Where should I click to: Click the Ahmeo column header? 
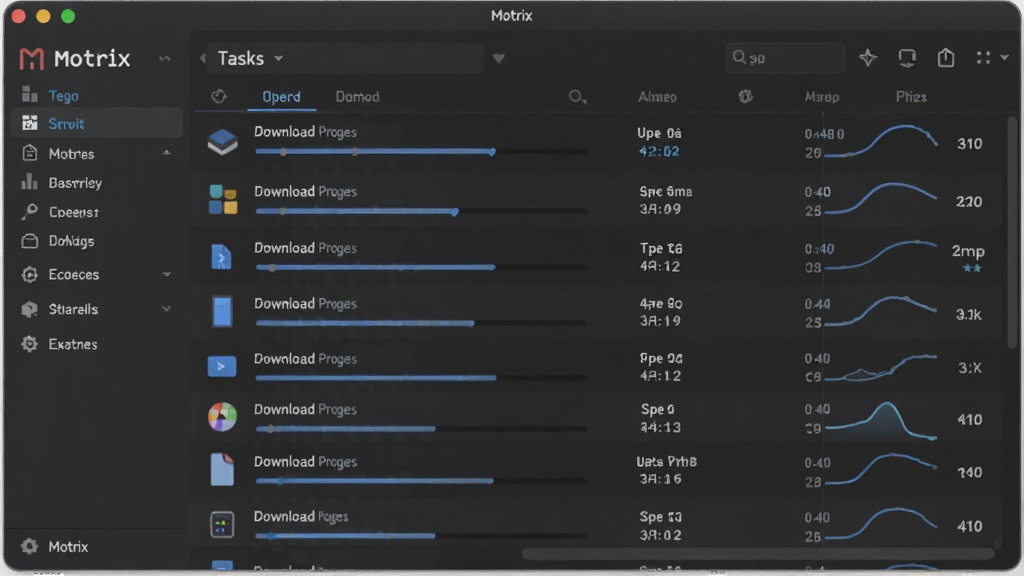click(x=657, y=97)
